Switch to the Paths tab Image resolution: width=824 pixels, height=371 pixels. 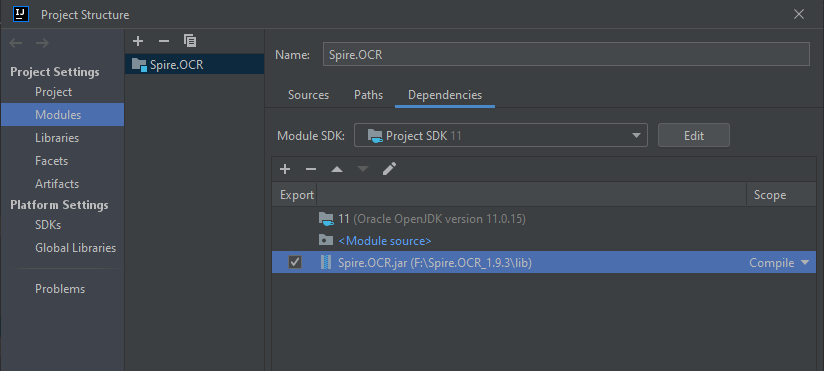tap(368, 95)
